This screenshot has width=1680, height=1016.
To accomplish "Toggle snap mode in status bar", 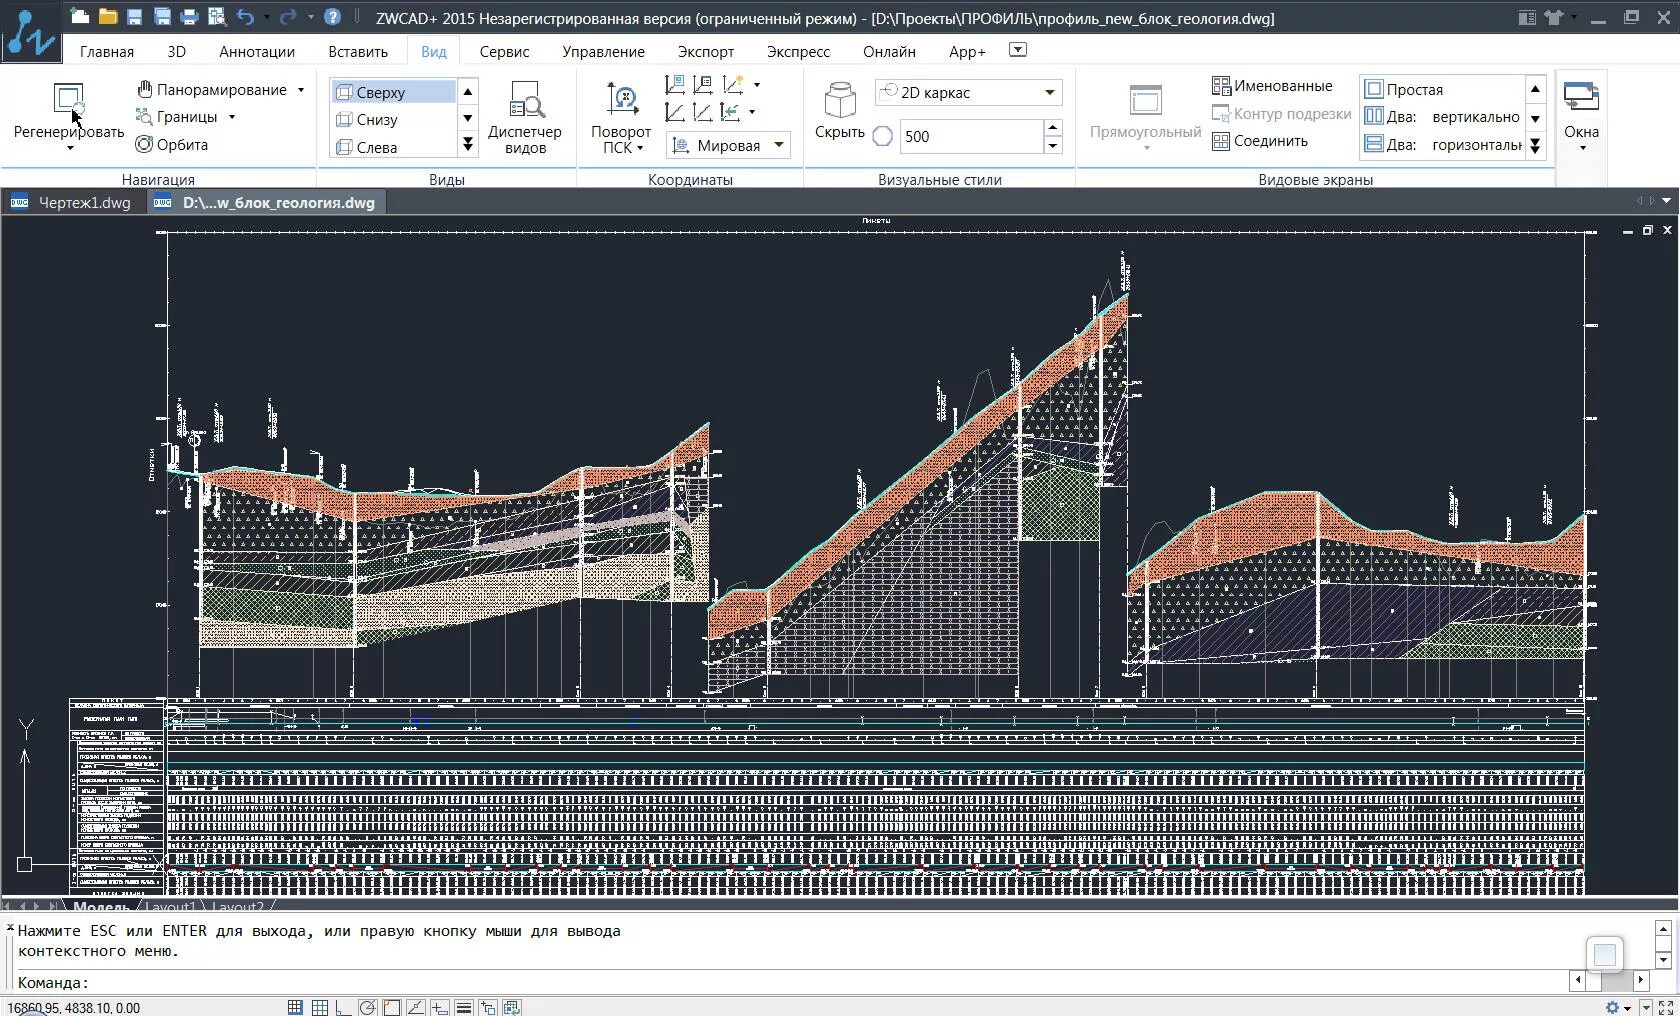I will (295, 1007).
